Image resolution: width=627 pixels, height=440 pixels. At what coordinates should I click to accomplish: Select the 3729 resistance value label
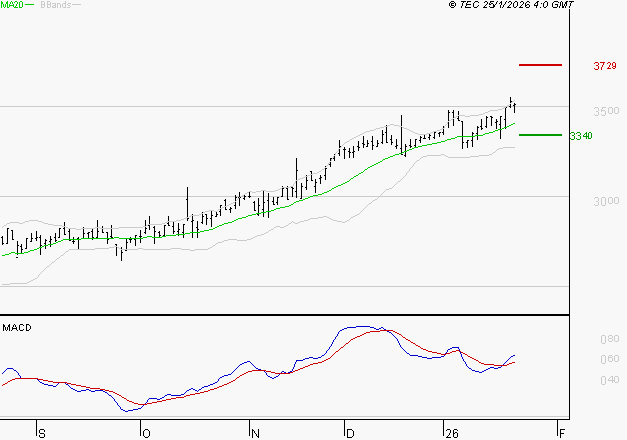coord(604,66)
